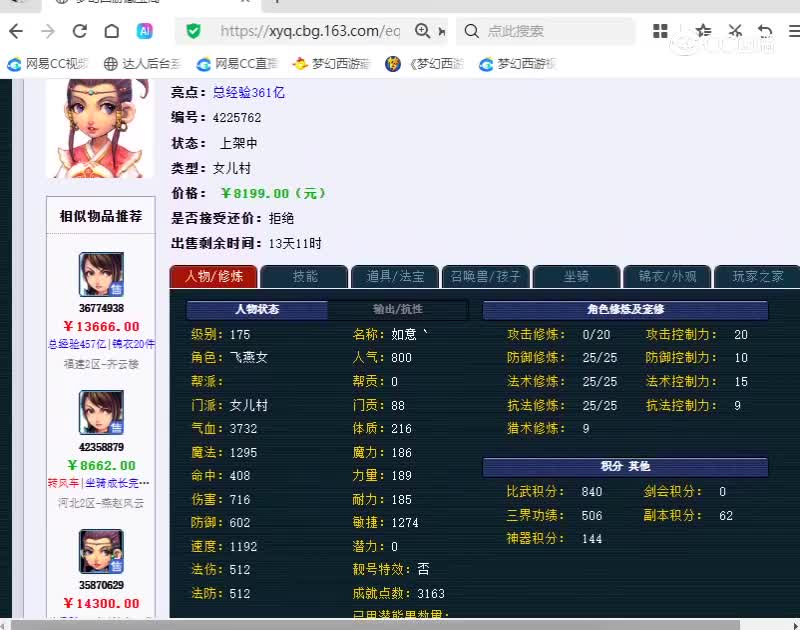
Task: Click the scrollbar right arrow
Action: (x=796, y=625)
